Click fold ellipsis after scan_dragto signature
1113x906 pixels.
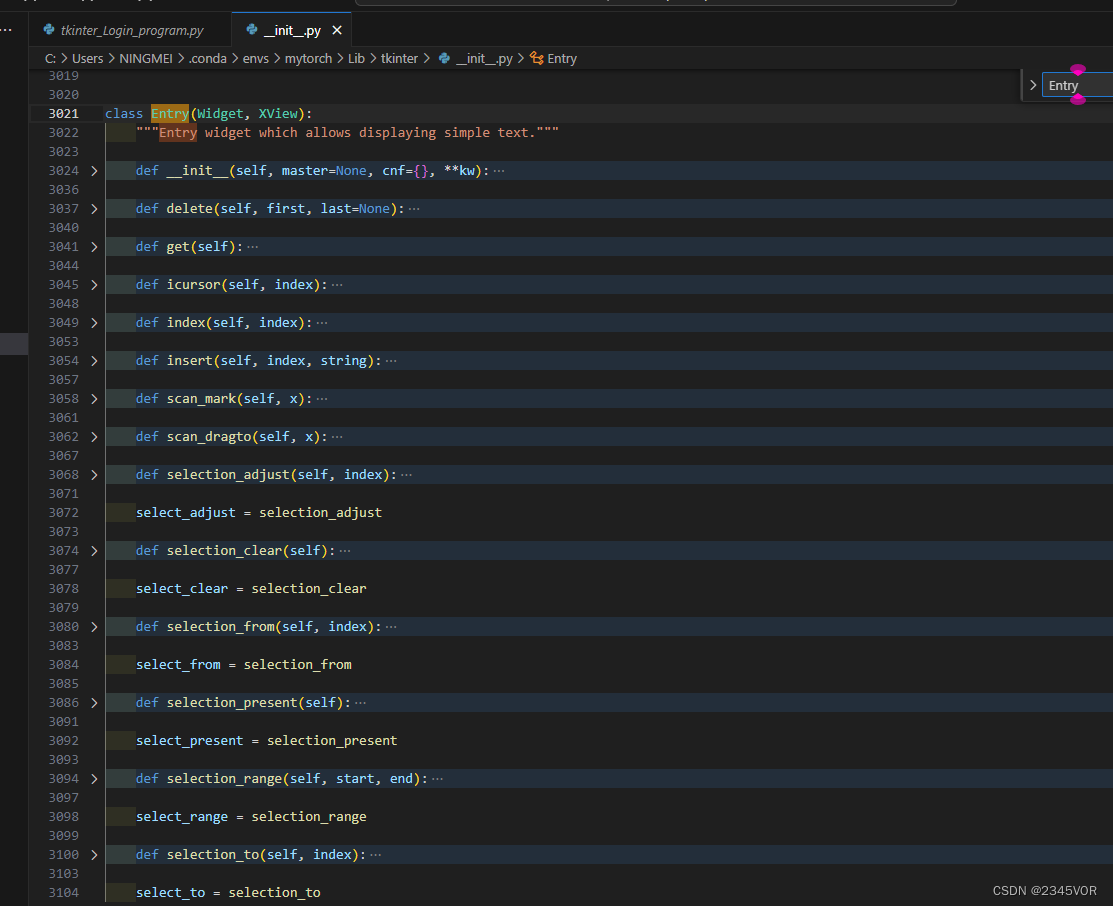[x=337, y=437]
